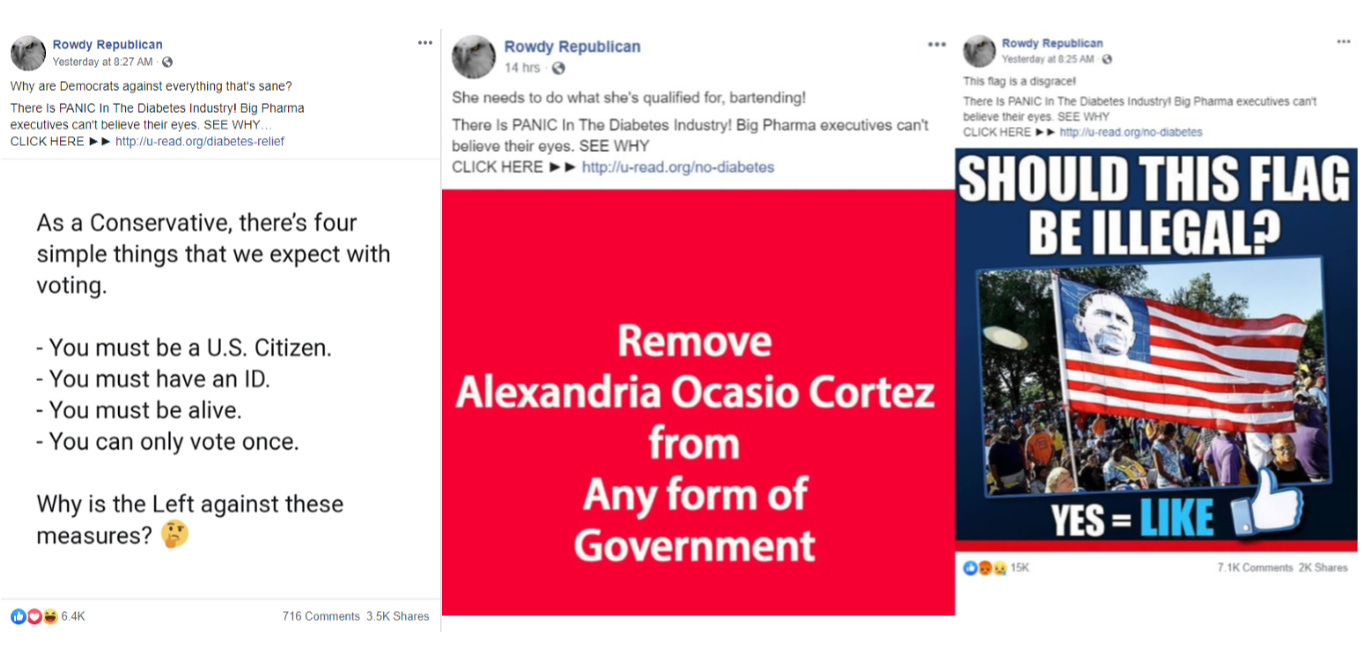This screenshot has height=650, width=1367.
Task: Open reaction icons beside the 6.4K count
Action: (34, 616)
